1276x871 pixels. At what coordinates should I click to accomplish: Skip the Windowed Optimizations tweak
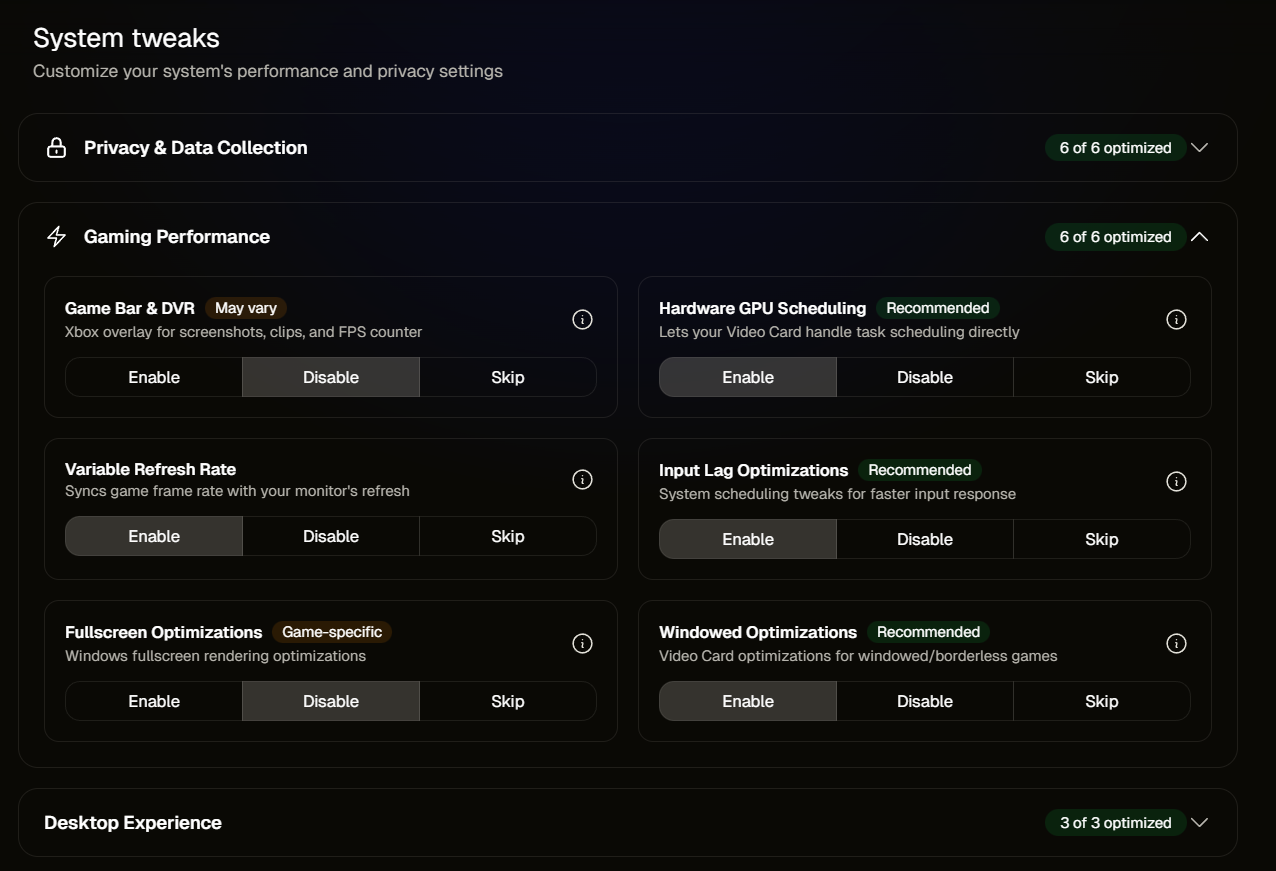(x=1101, y=701)
